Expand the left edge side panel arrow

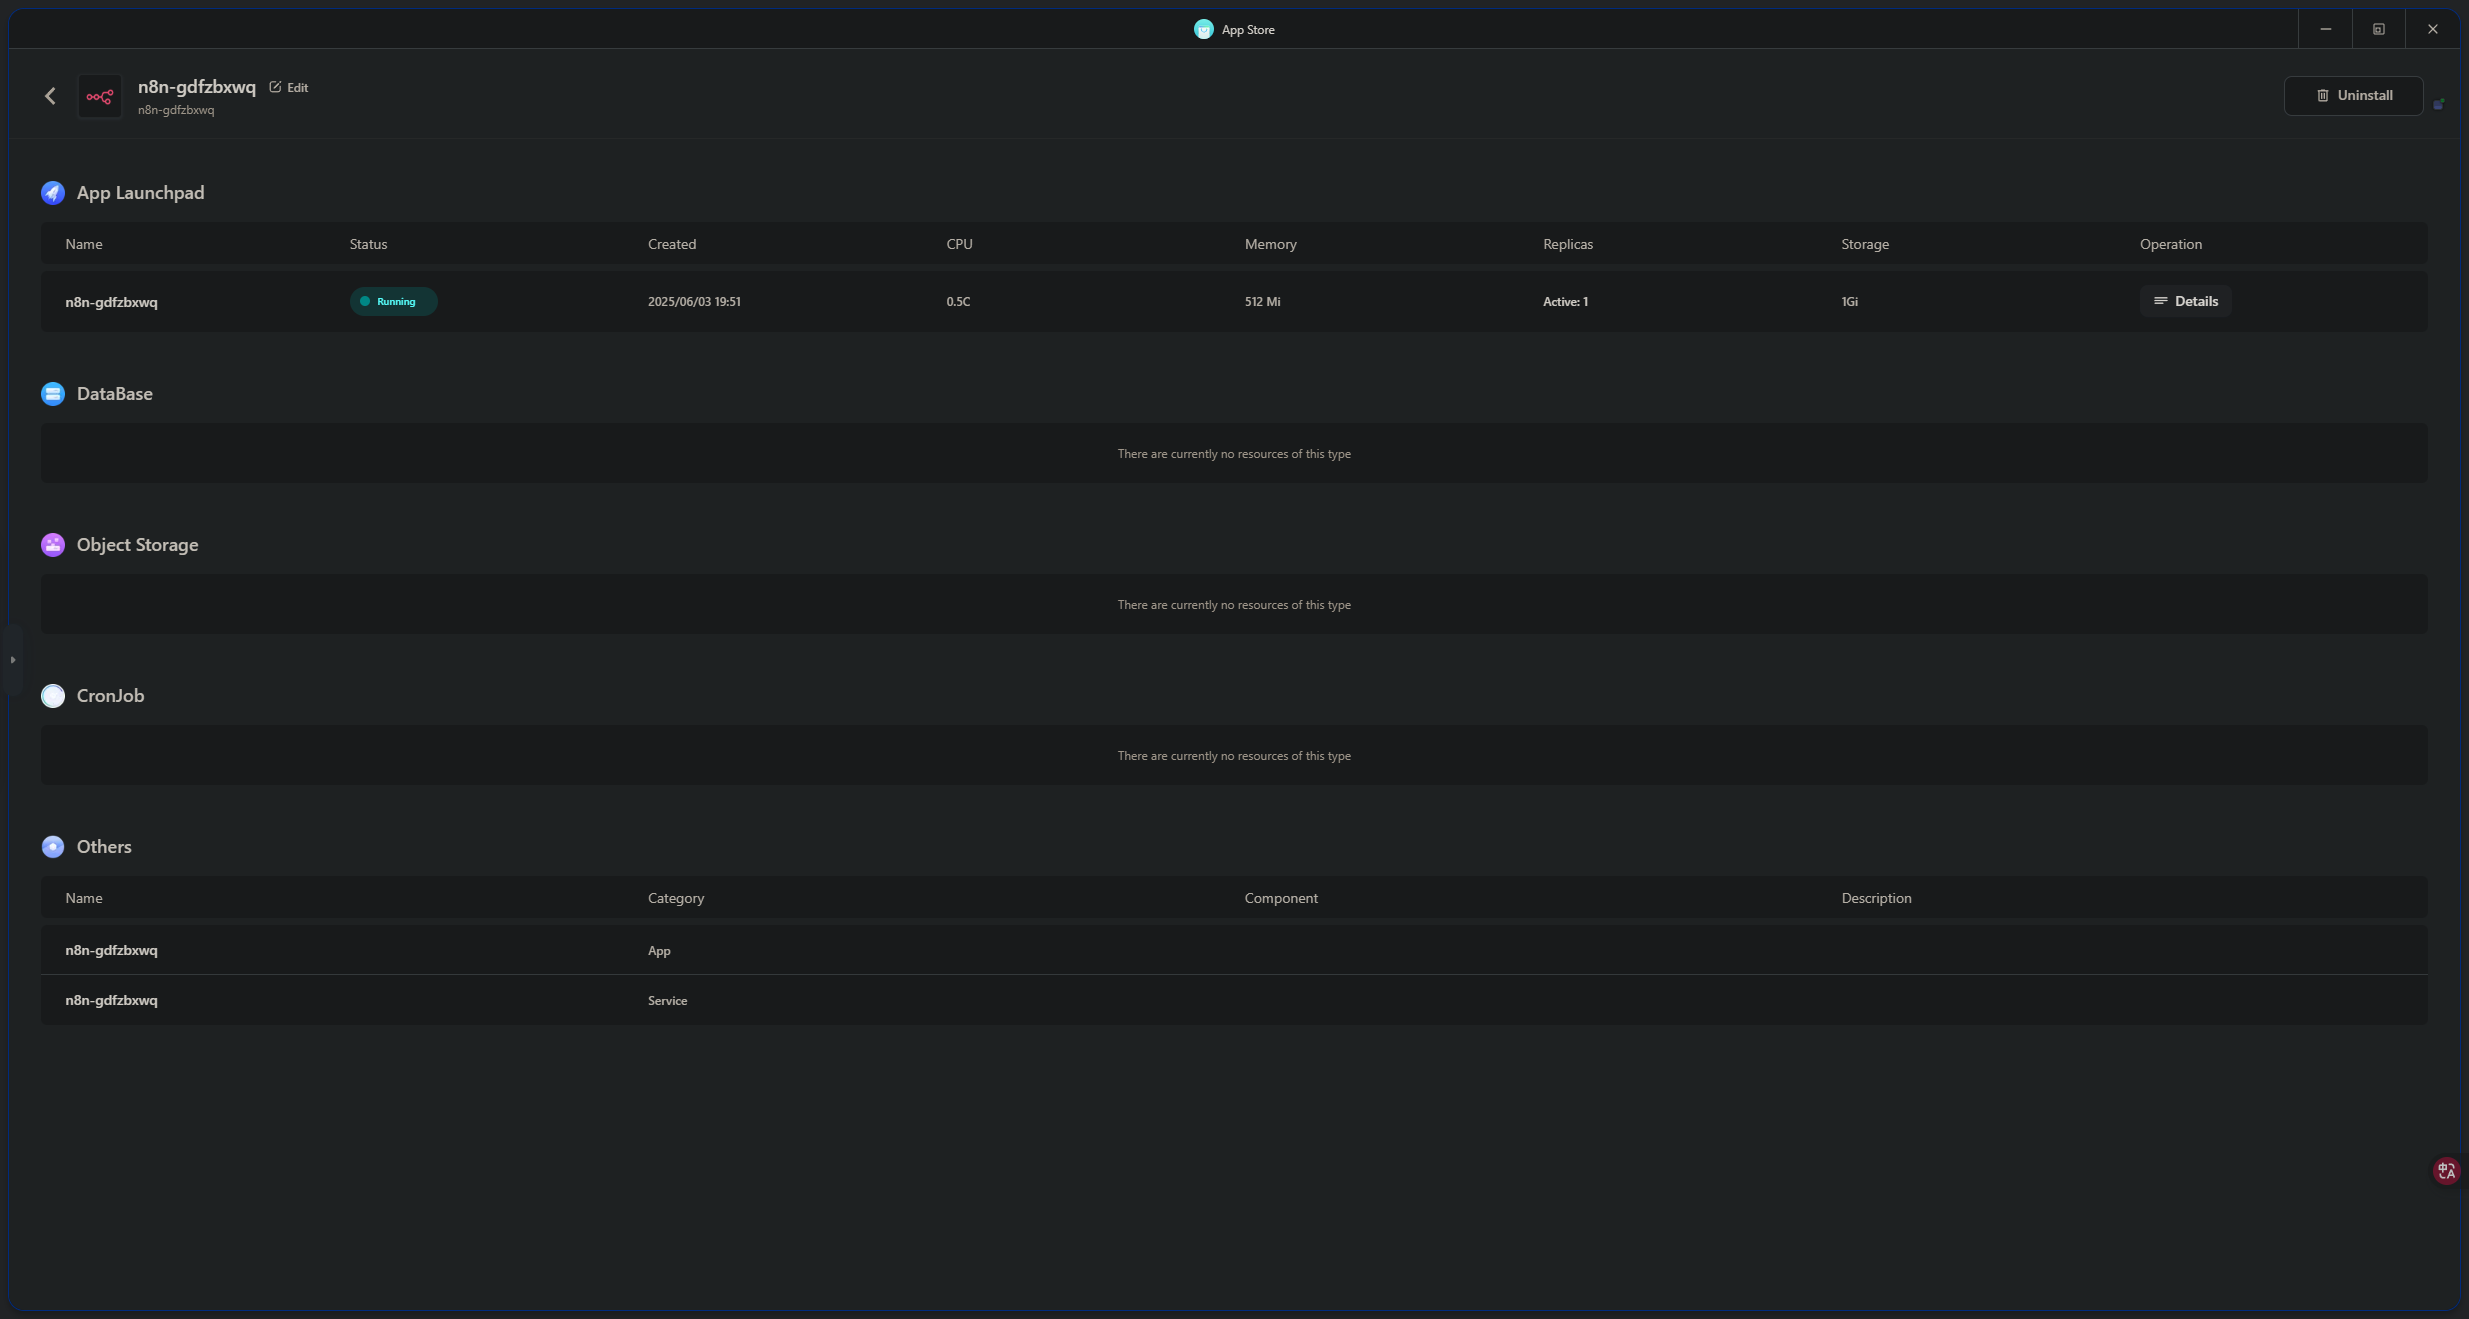[12, 660]
